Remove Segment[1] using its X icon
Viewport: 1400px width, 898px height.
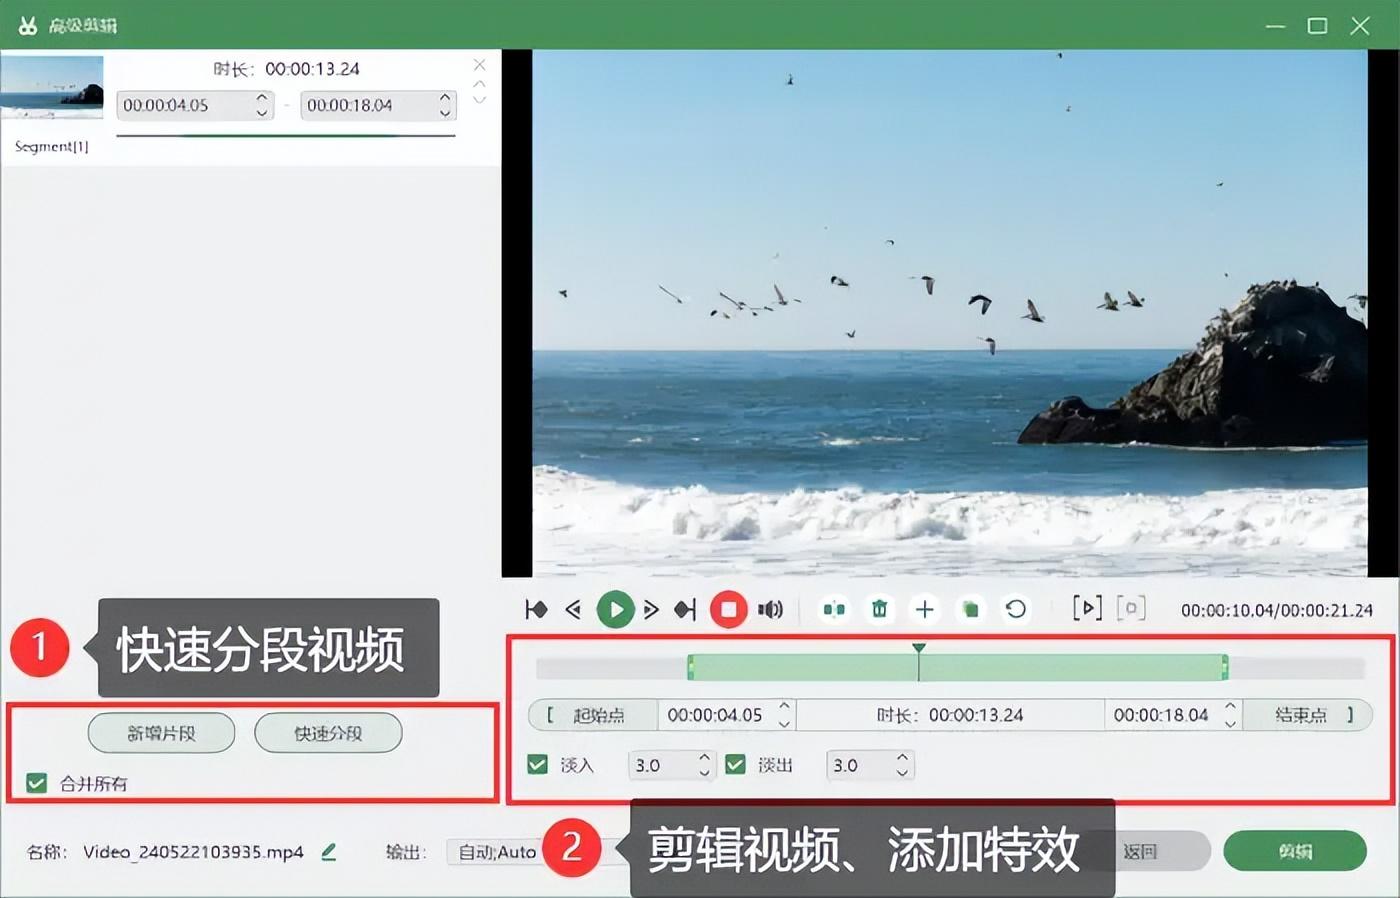[480, 65]
